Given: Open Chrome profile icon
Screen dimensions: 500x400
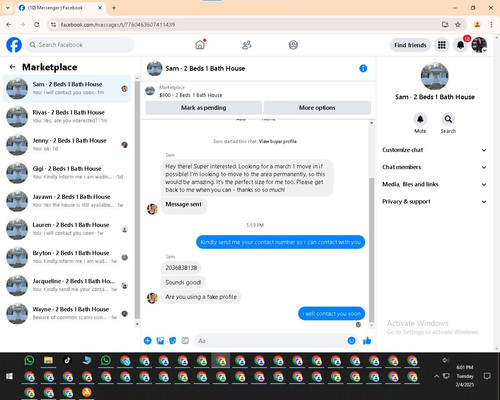Looking at the screenshot, I should pos(477,24).
